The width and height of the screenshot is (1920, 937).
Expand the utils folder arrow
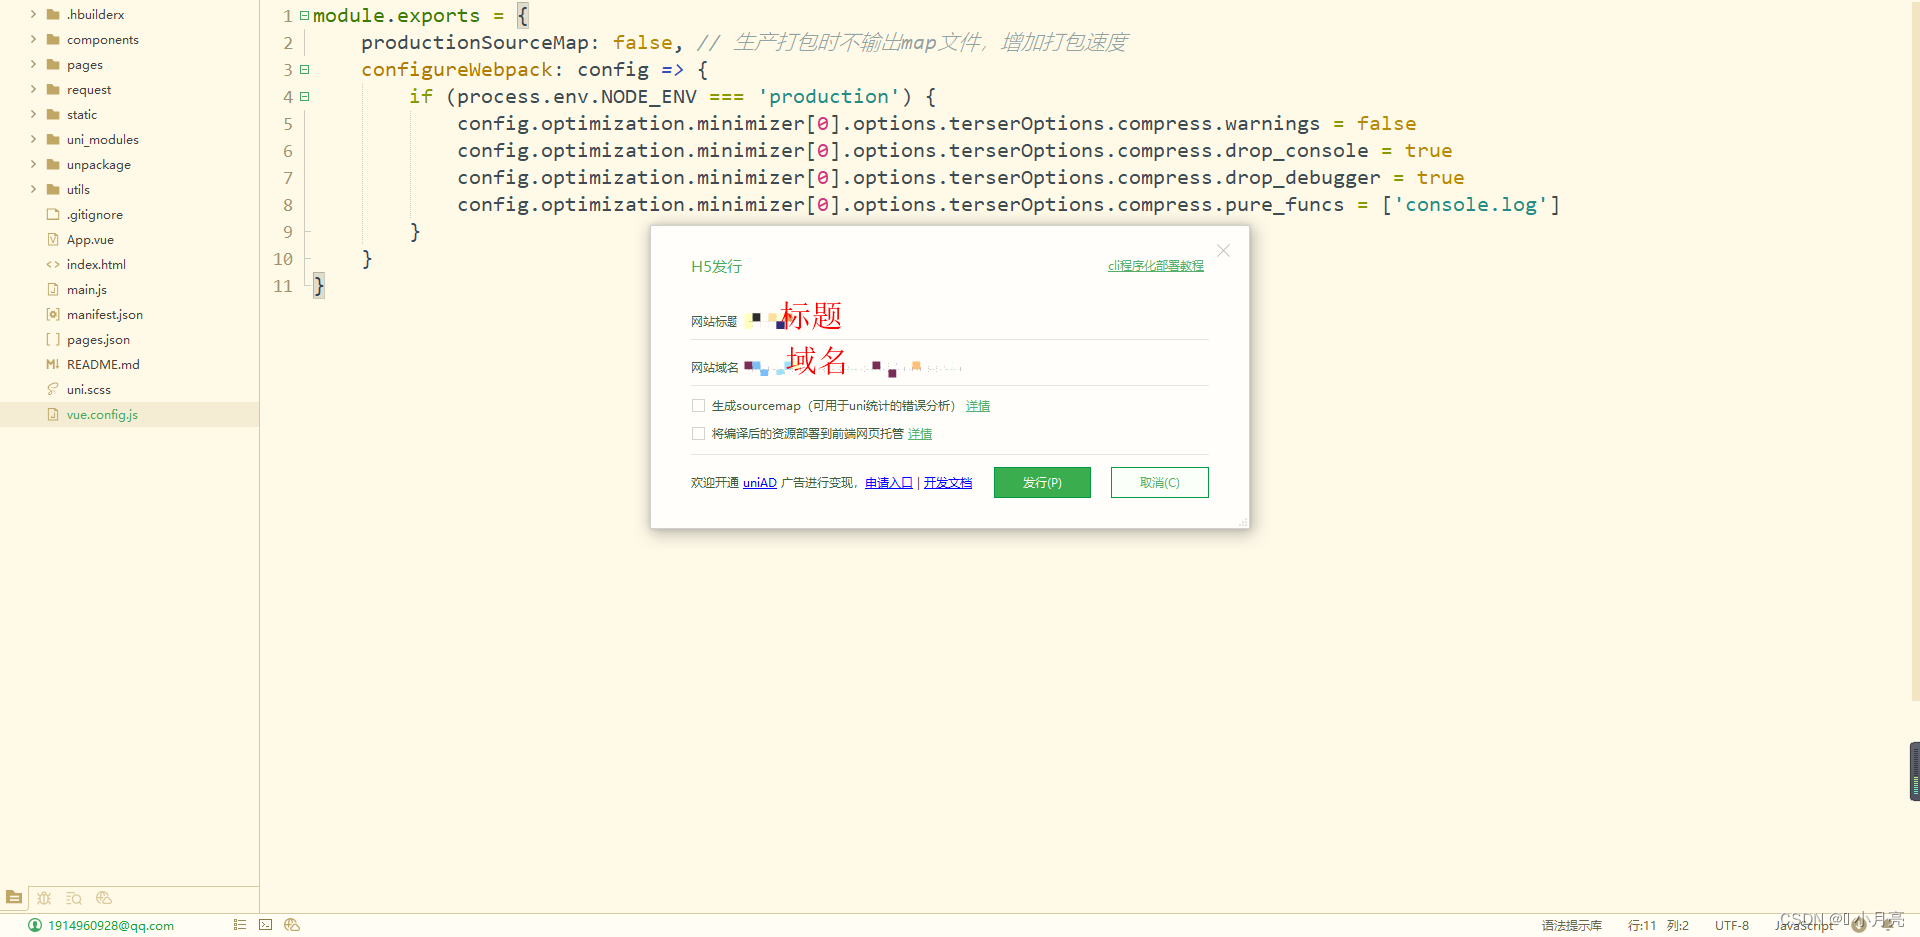point(33,189)
